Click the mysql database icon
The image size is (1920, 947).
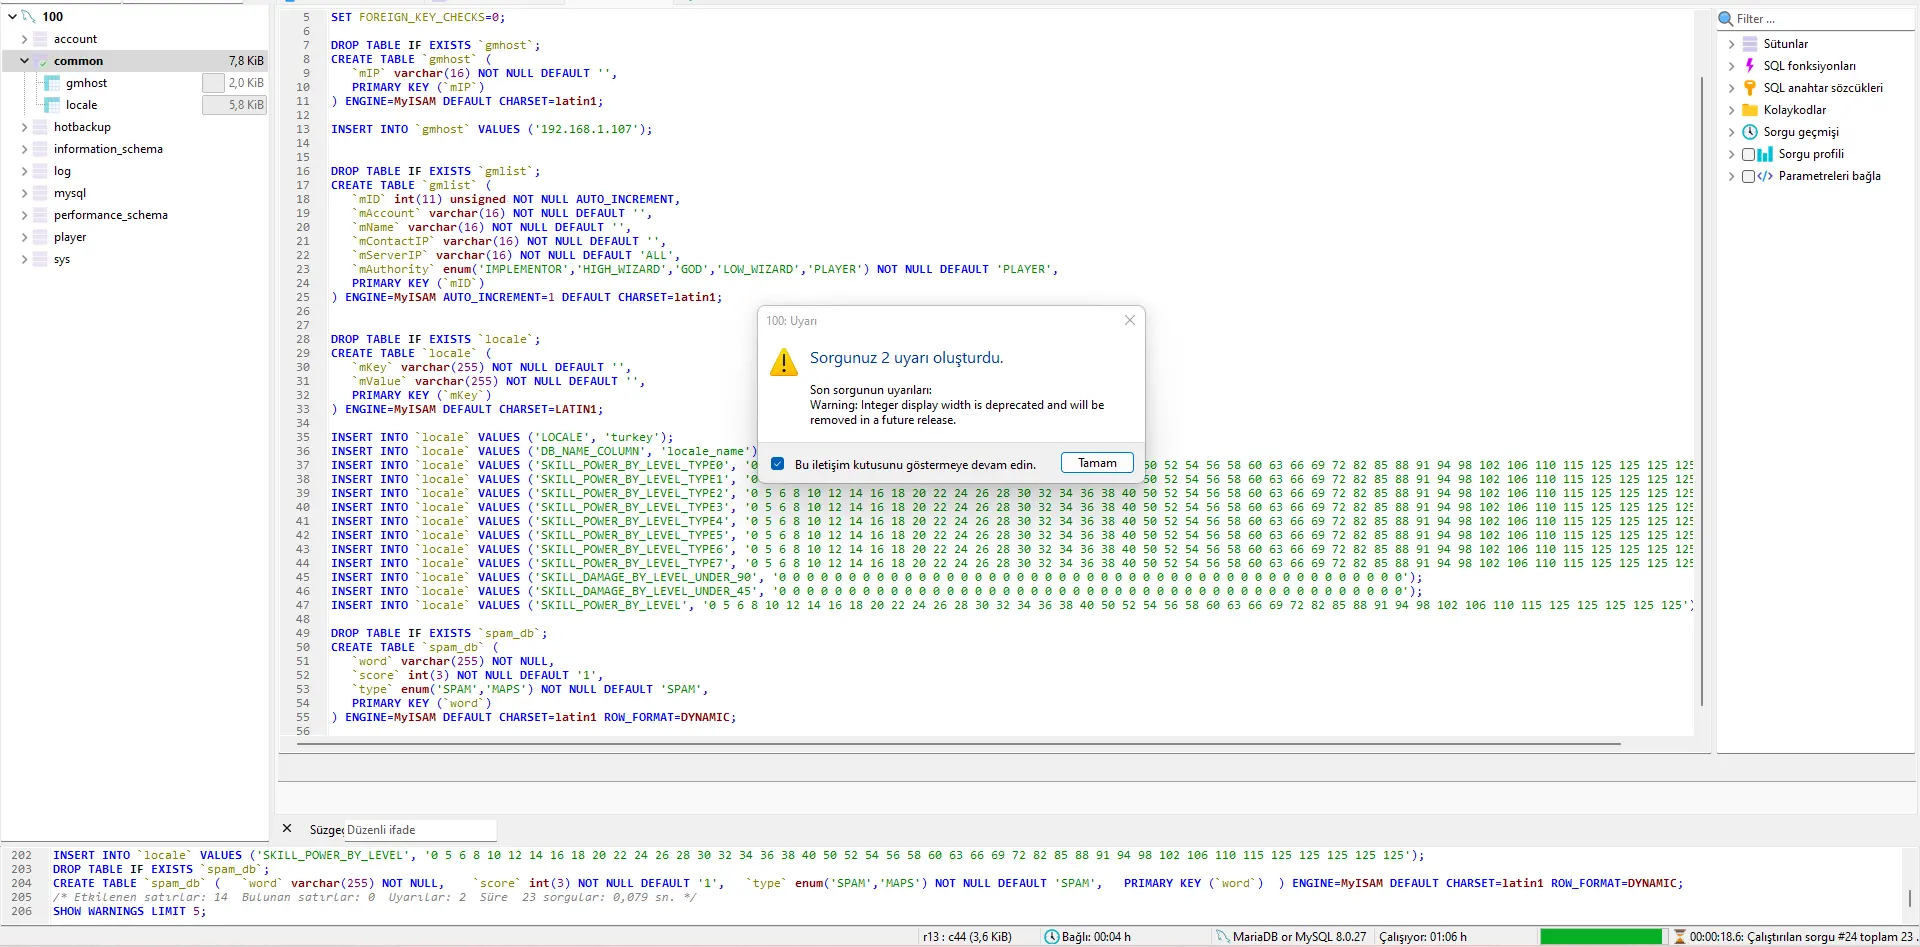pyautogui.click(x=41, y=193)
